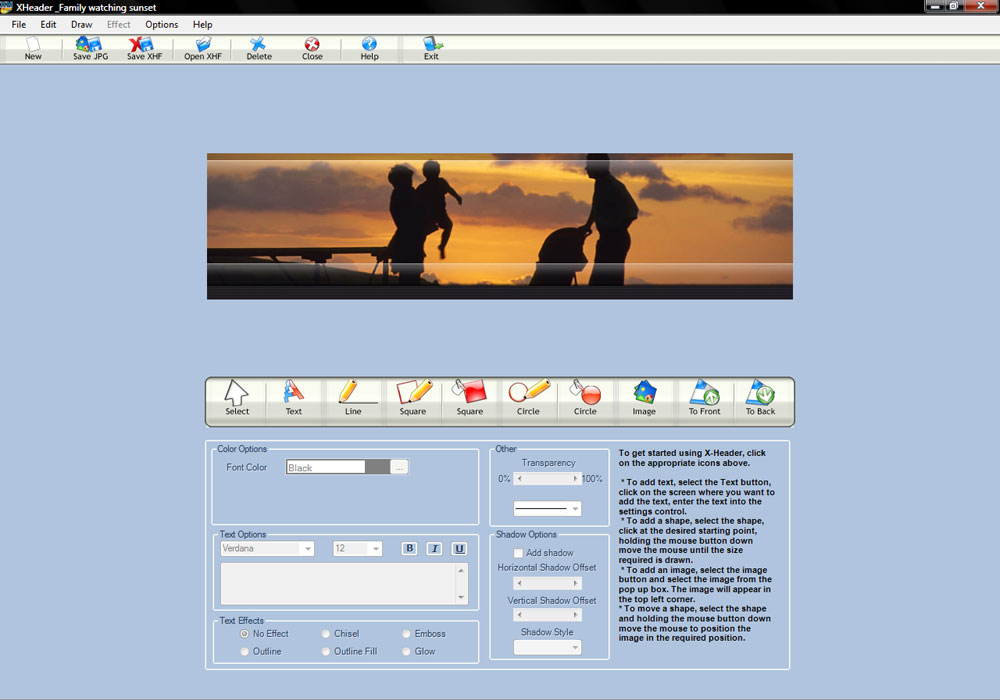The height and width of the screenshot is (700, 1000).
Task: Click the text box scroll down arrow
Action: (461, 597)
